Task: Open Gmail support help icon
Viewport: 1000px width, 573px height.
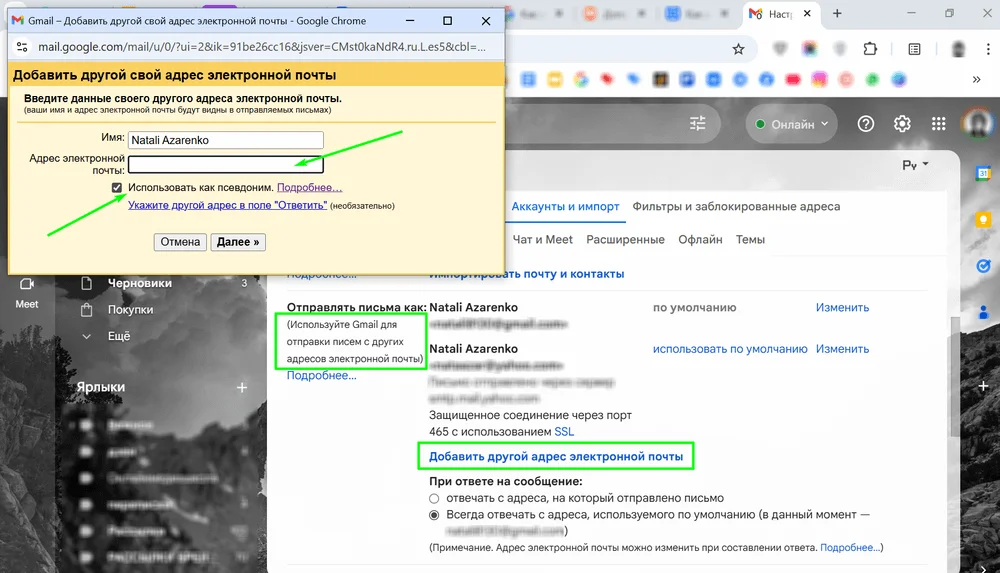Action: tap(866, 124)
